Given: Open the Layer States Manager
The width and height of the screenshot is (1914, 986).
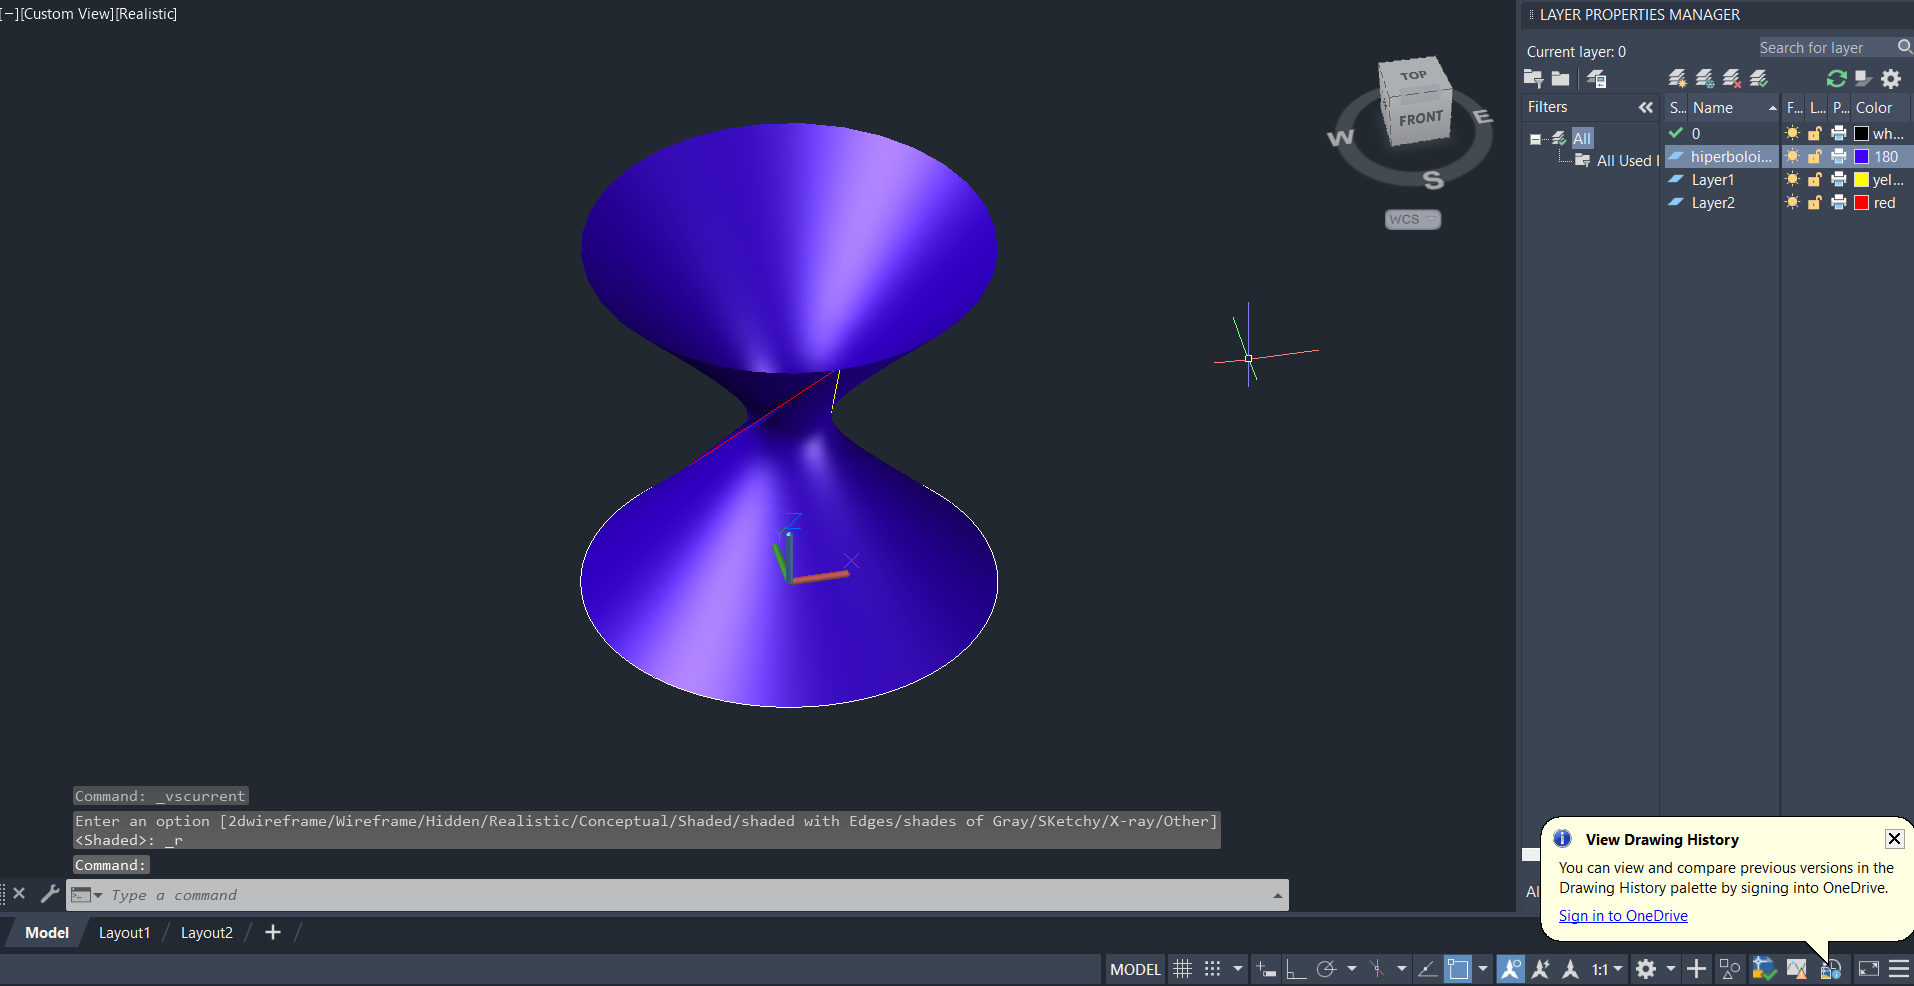Looking at the screenshot, I should (x=1596, y=78).
